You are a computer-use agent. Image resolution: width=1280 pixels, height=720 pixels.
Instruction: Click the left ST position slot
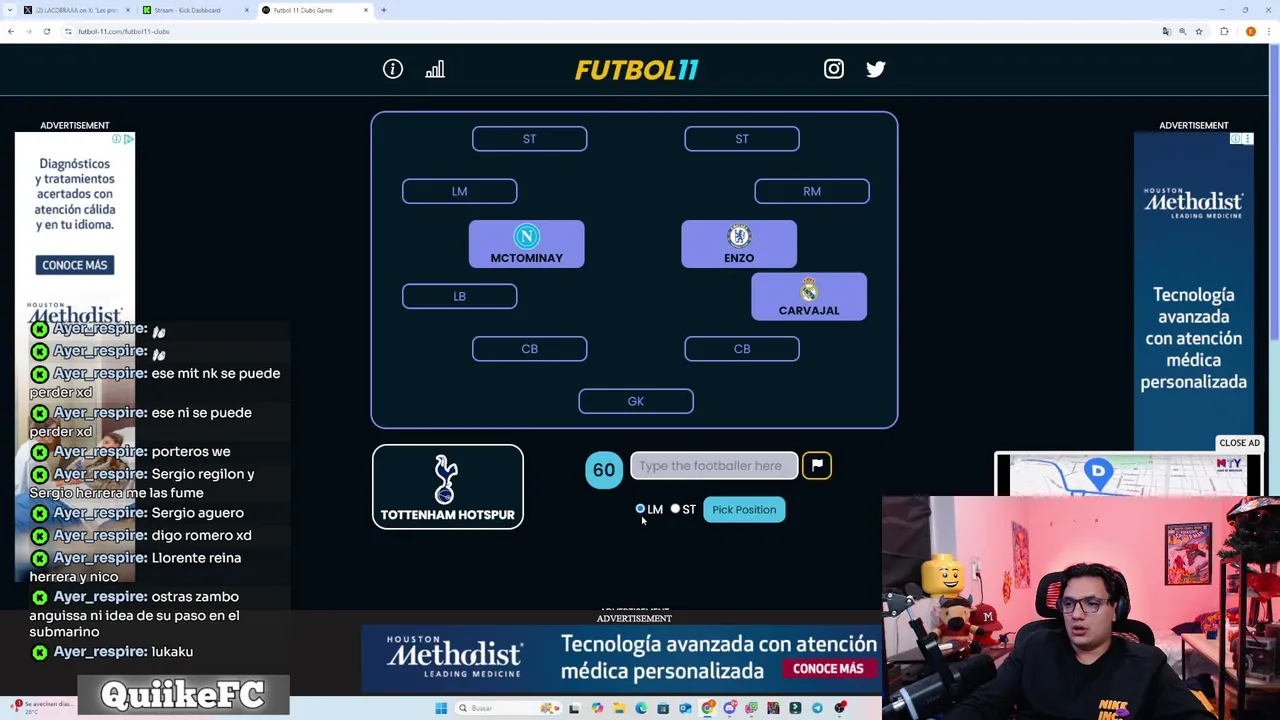coord(529,139)
